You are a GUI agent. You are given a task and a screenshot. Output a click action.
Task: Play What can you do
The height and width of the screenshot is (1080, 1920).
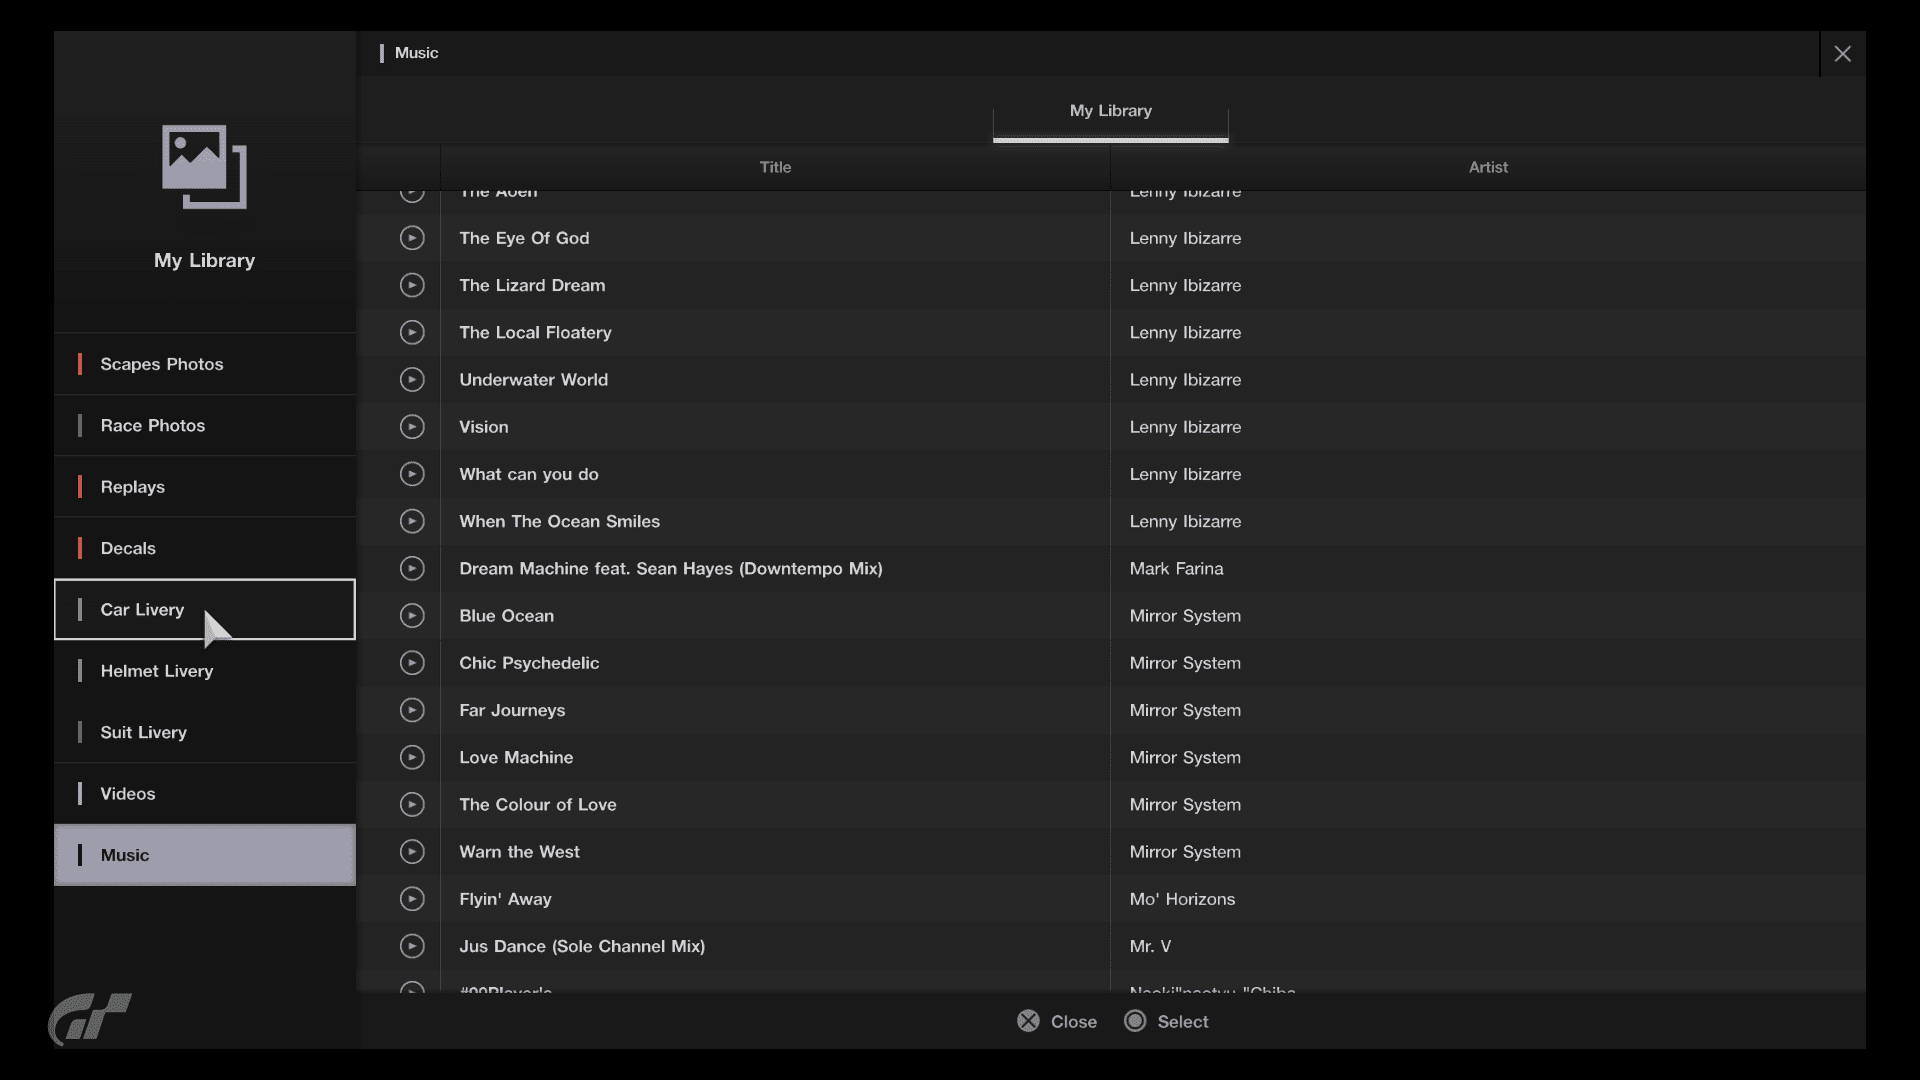point(412,474)
